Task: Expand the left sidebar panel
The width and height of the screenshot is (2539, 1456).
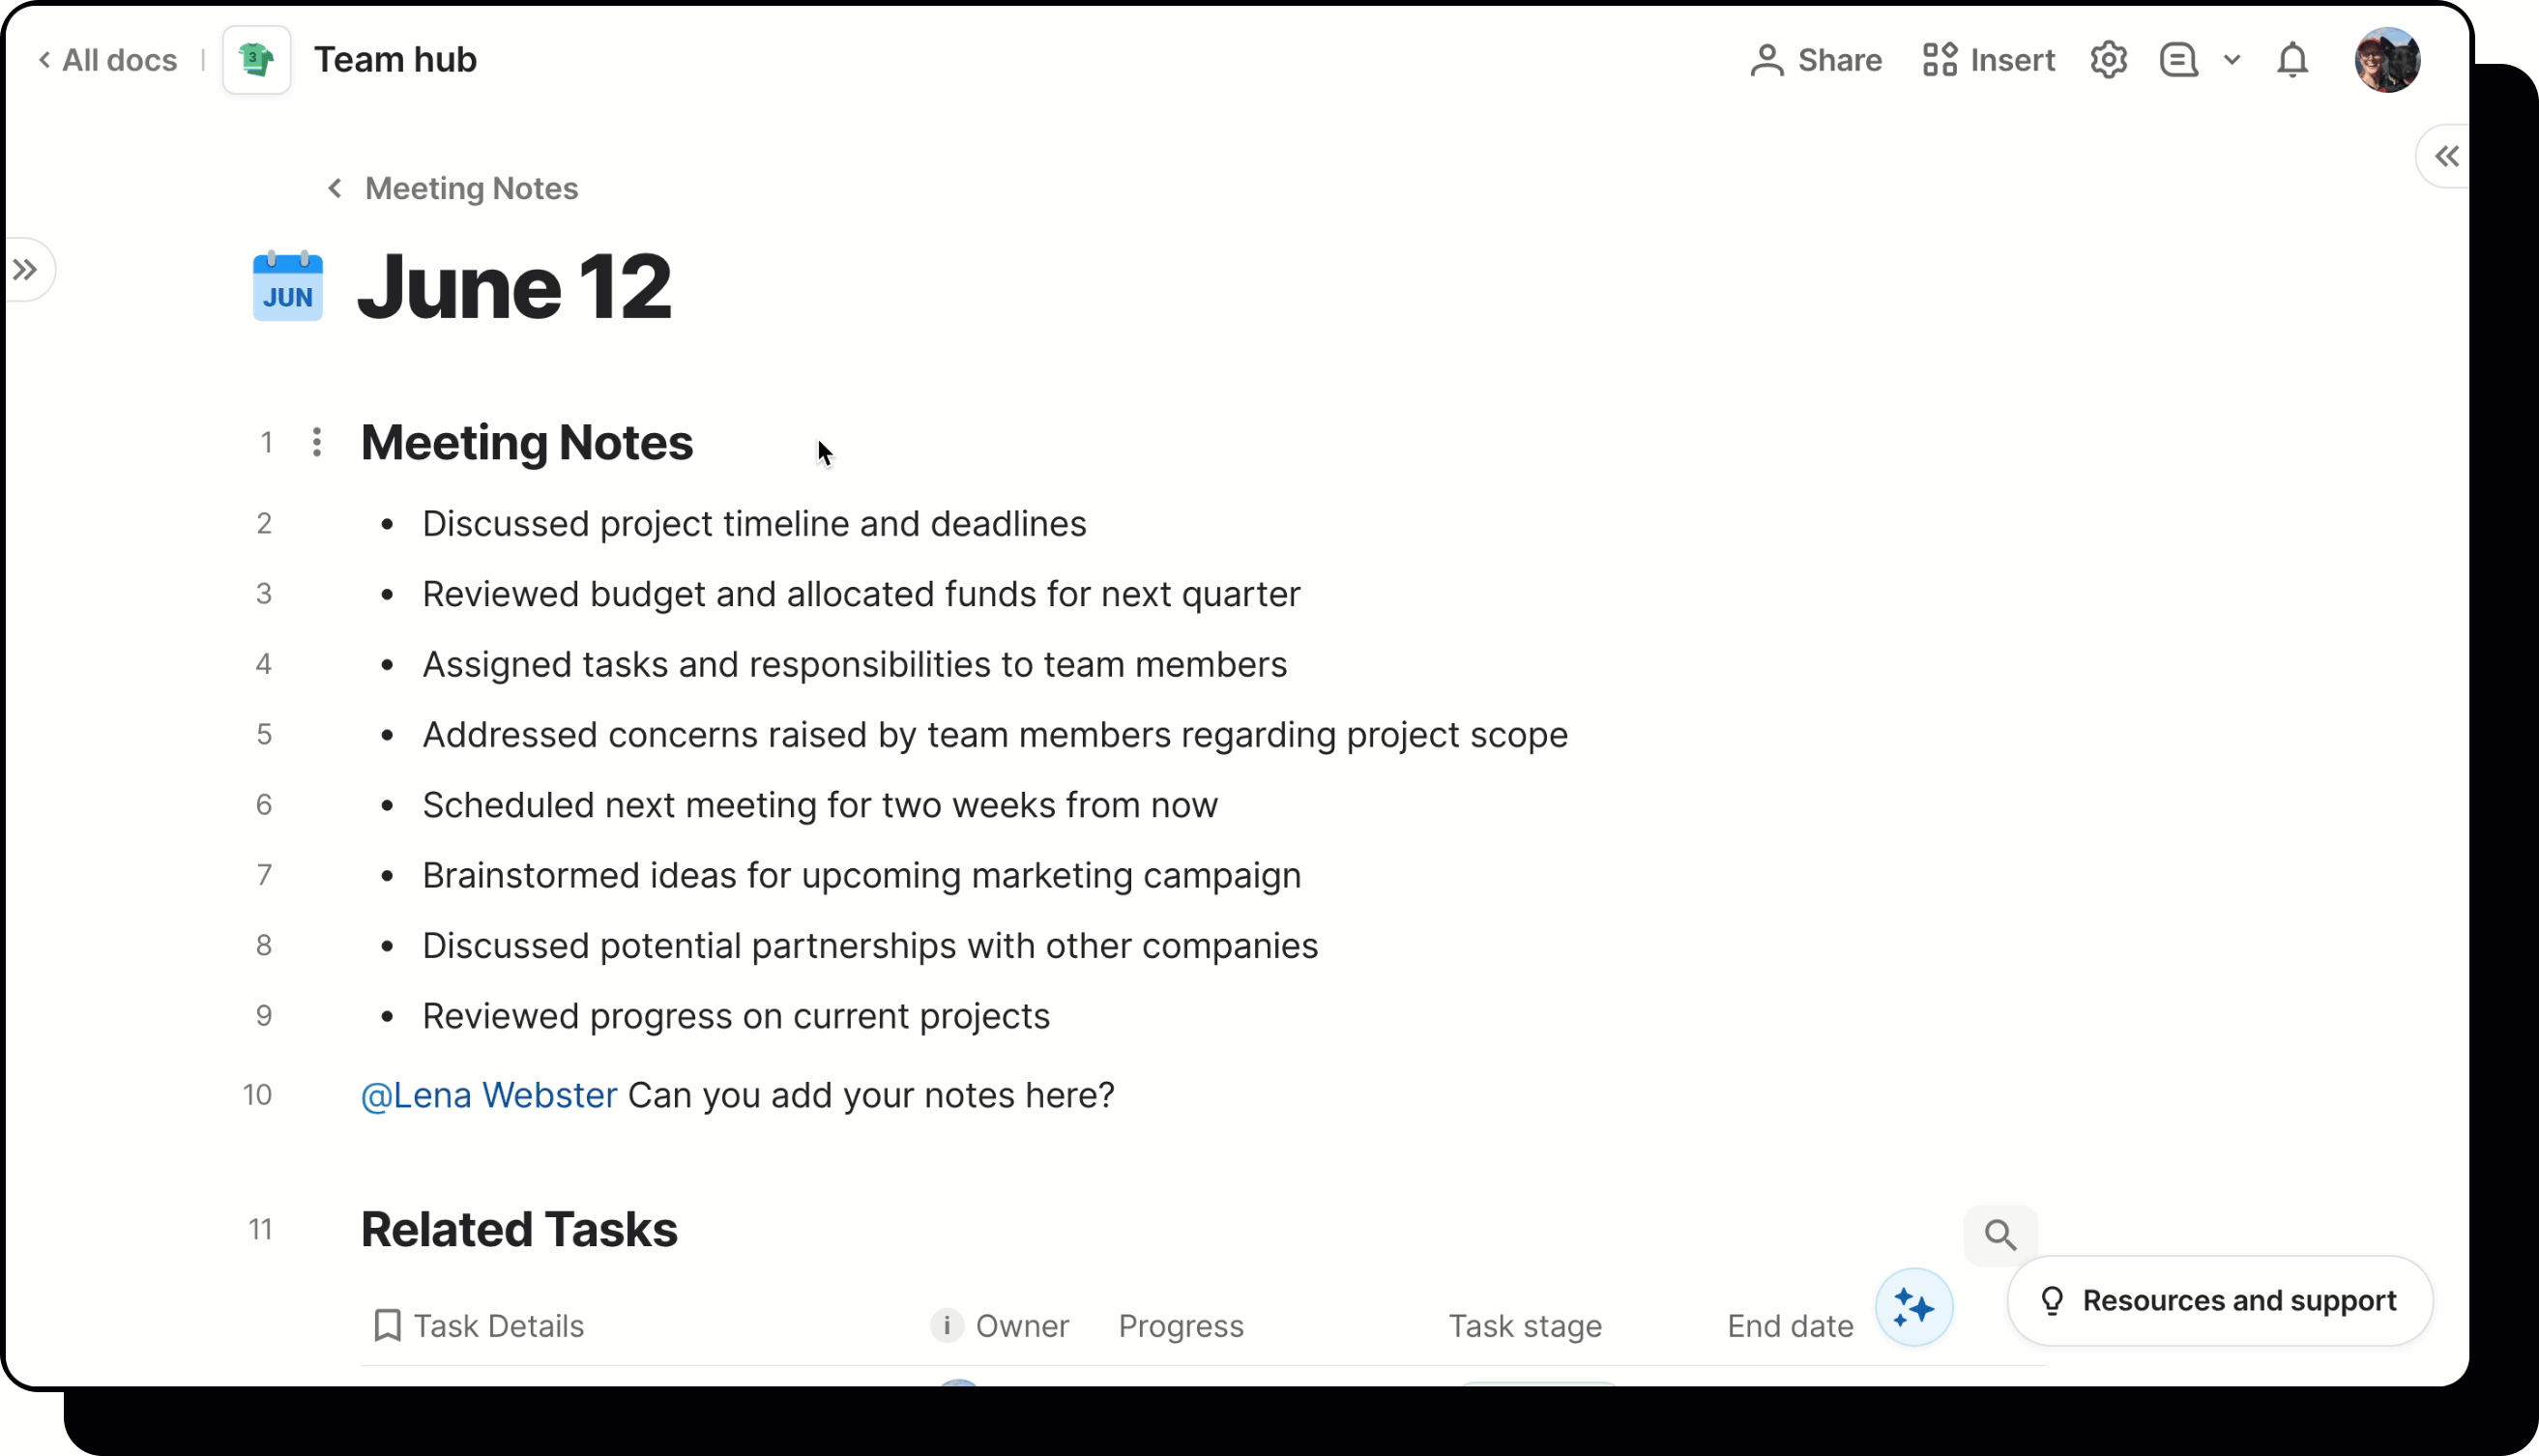Action: point(26,269)
